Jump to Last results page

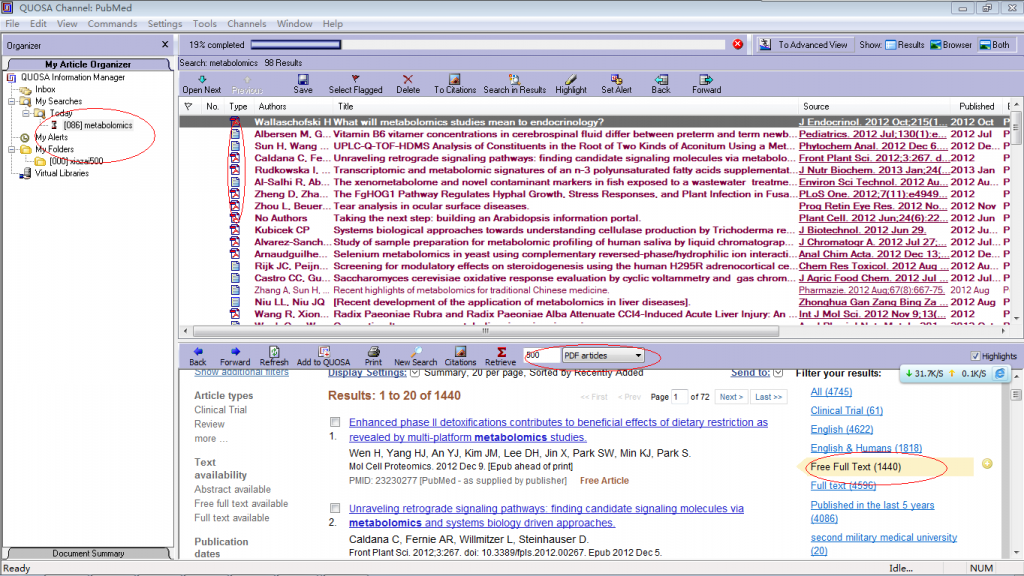tap(768, 396)
